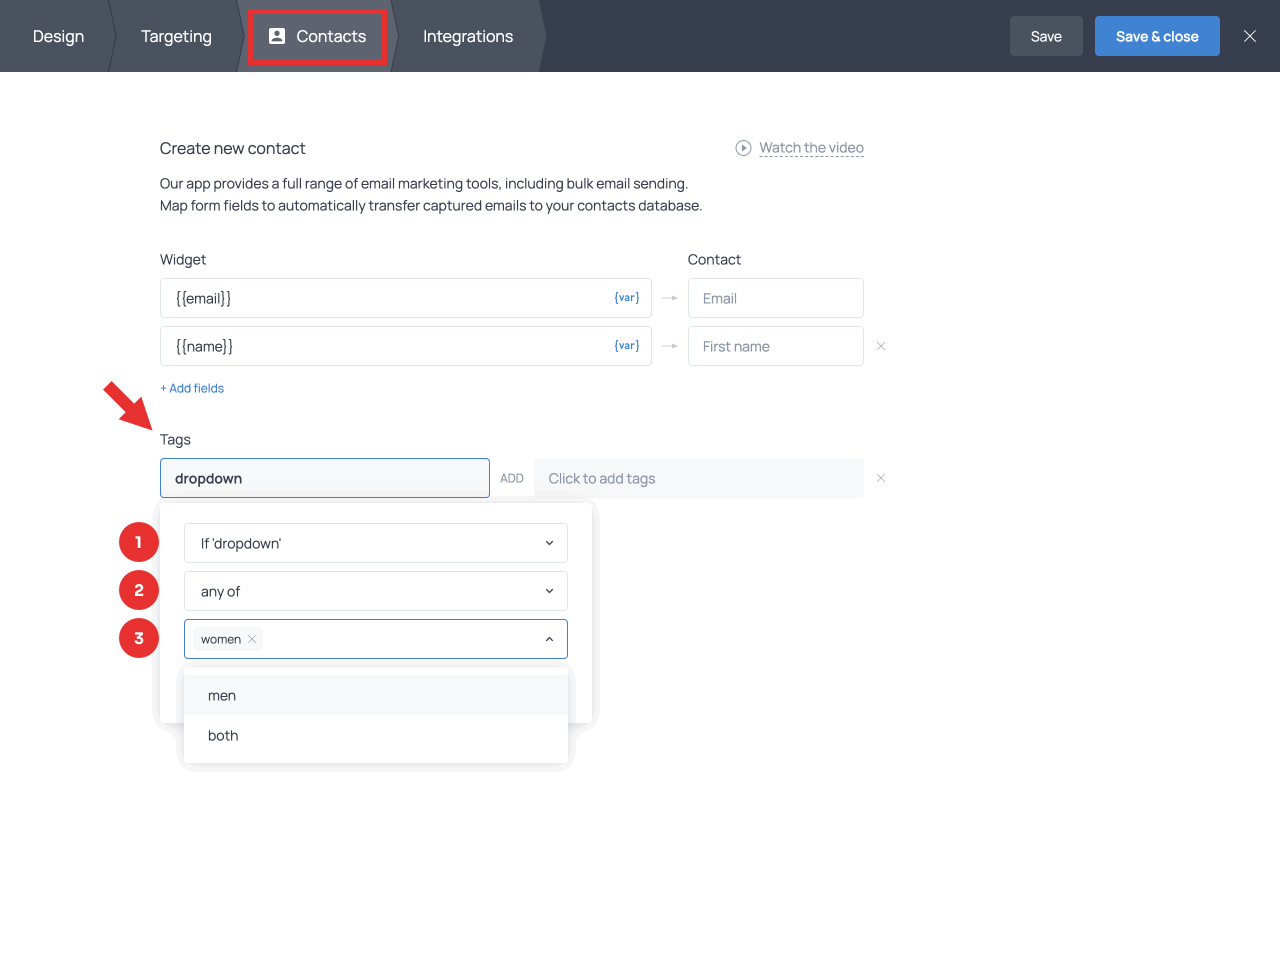
Task: Remove the First name field mapping with its X
Action: pos(880,345)
